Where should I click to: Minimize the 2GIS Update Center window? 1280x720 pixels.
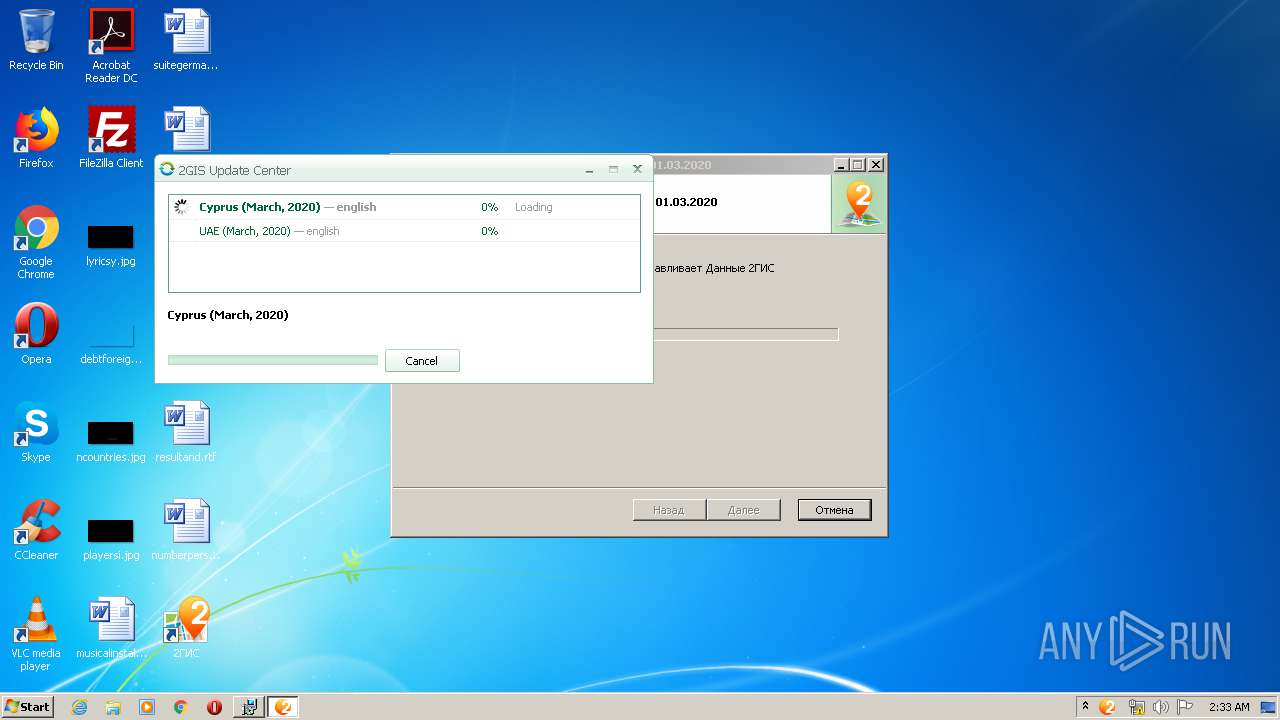click(590, 170)
